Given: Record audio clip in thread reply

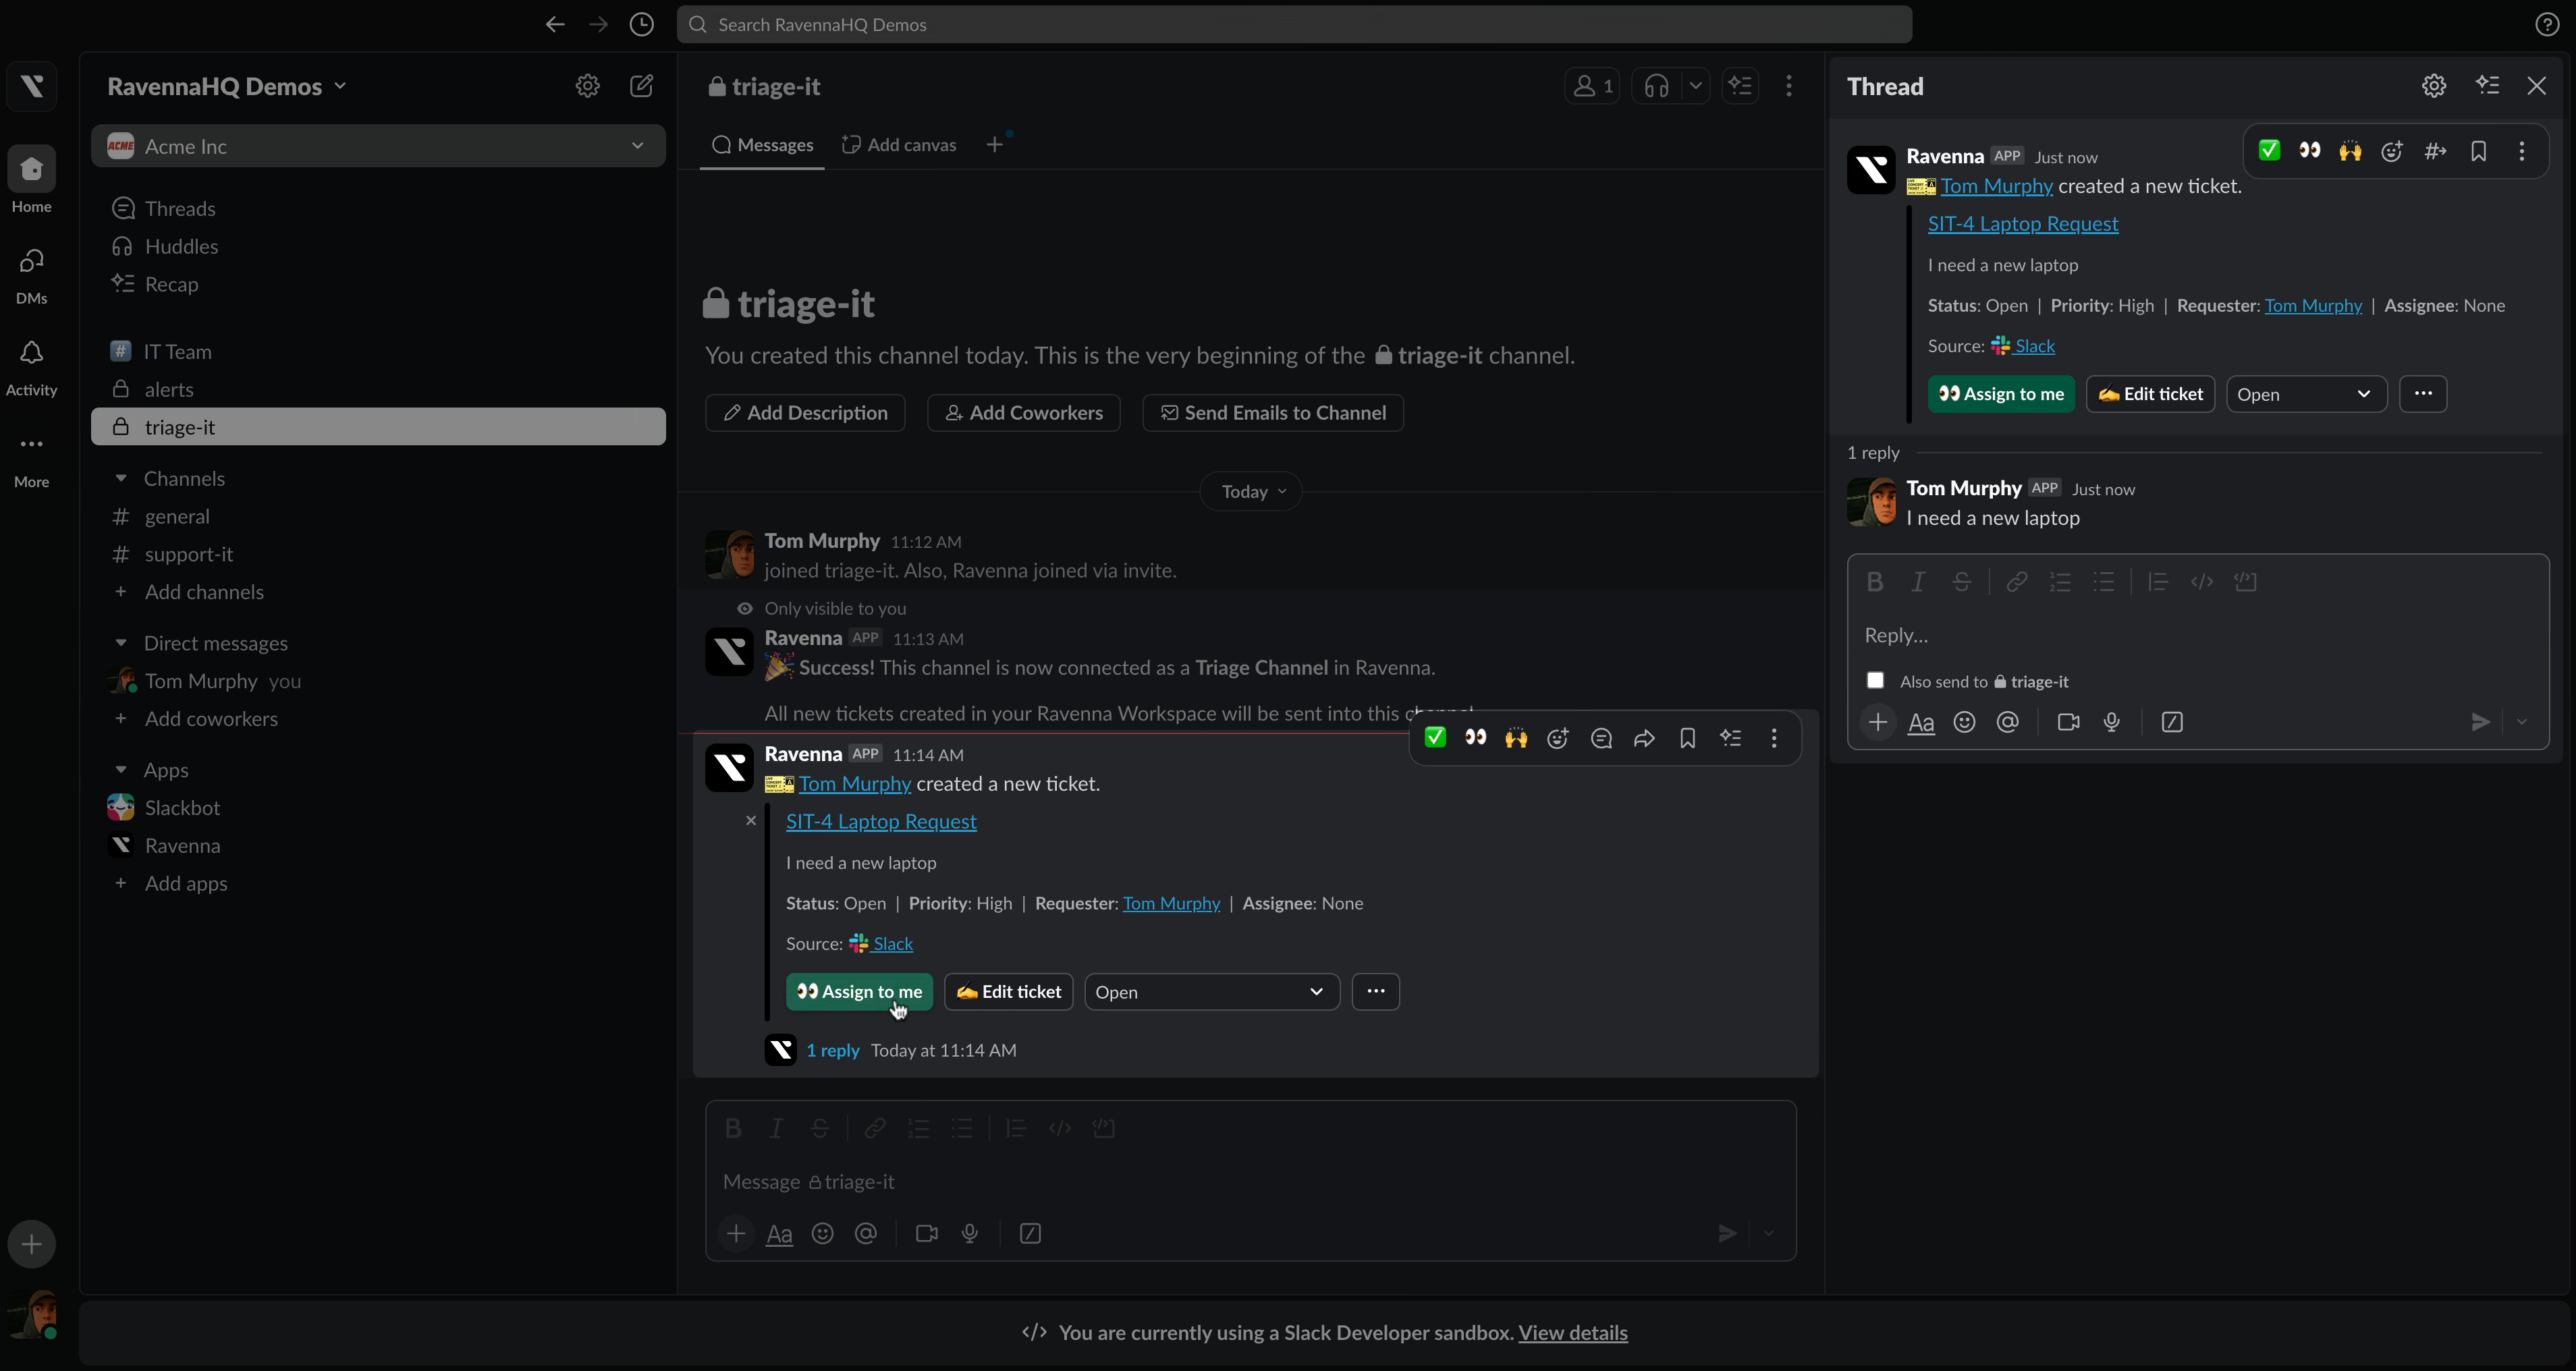Looking at the screenshot, I should click(x=2111, y=722).
